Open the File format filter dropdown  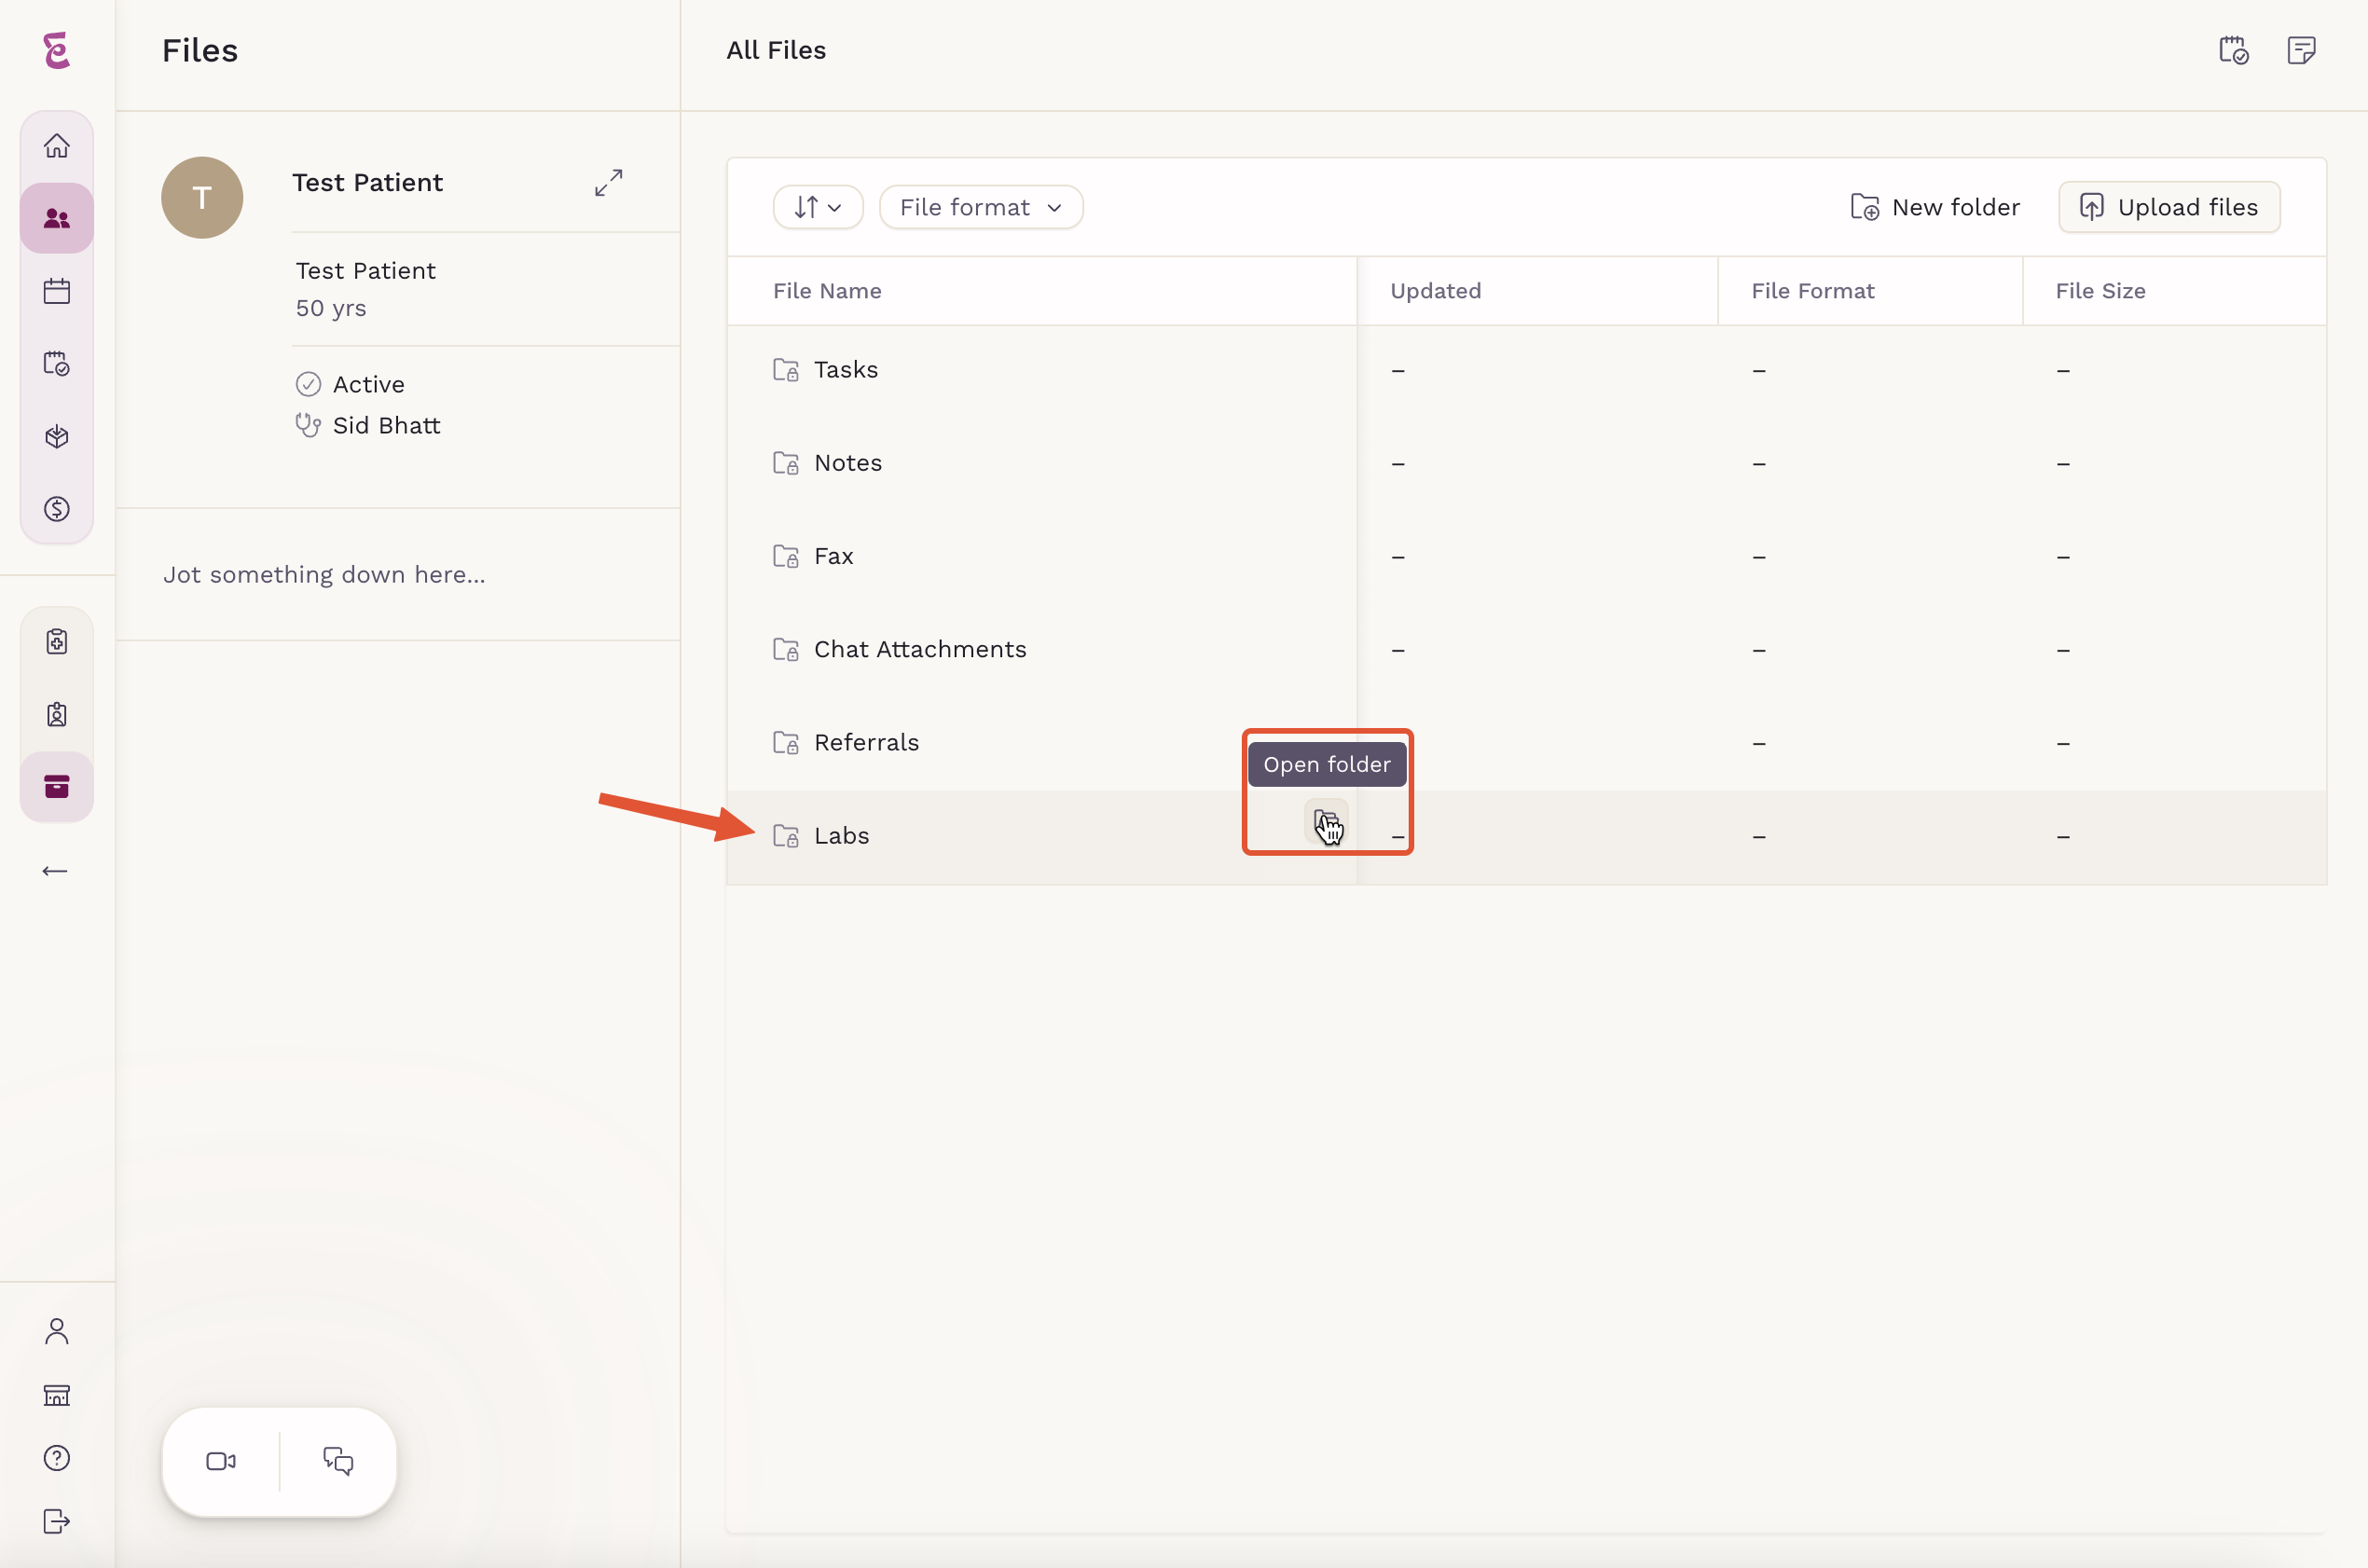(981, 207)
